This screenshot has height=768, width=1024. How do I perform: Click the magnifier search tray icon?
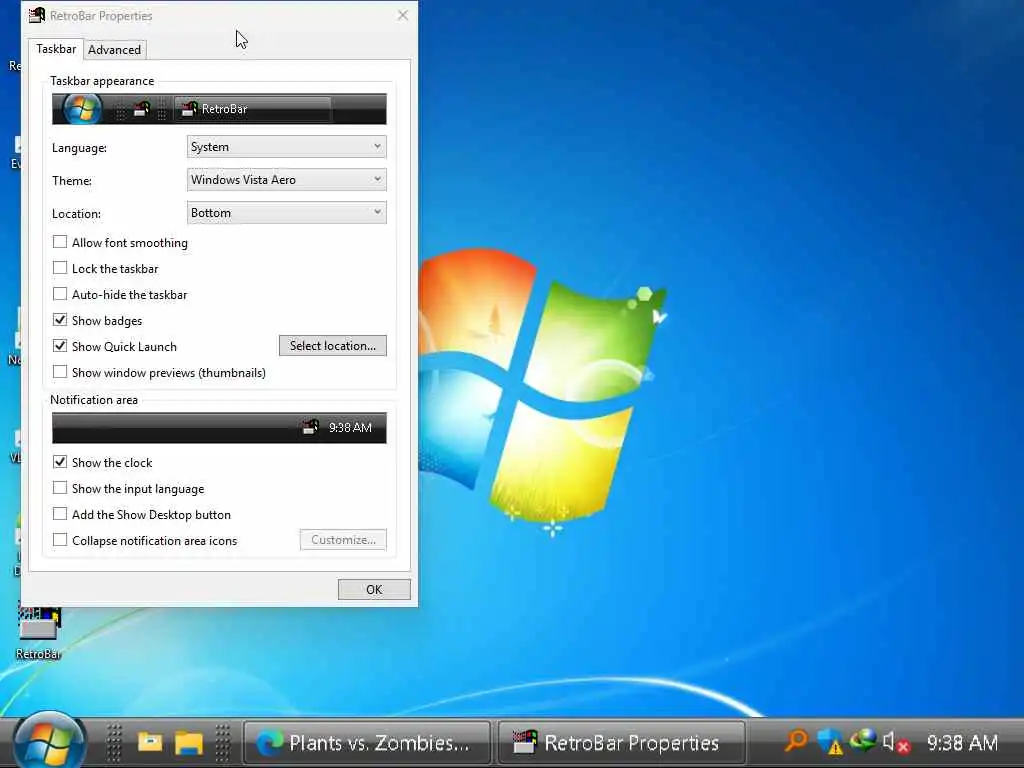[796, 741]
